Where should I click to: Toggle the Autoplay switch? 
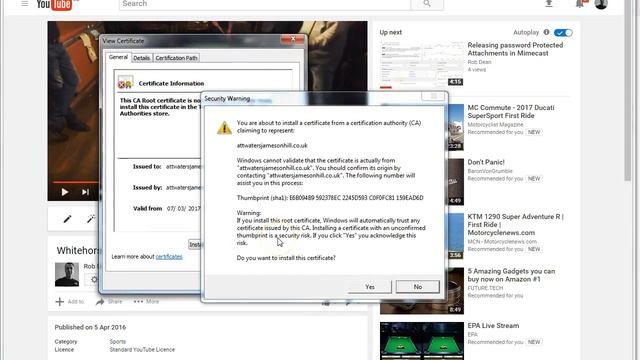point(563,33)
